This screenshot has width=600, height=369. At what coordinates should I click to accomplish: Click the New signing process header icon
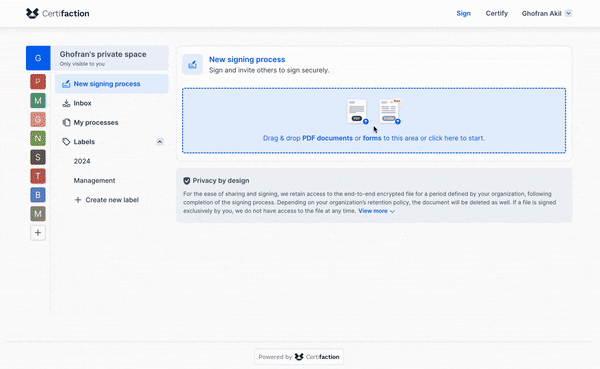tap(192, 64)
